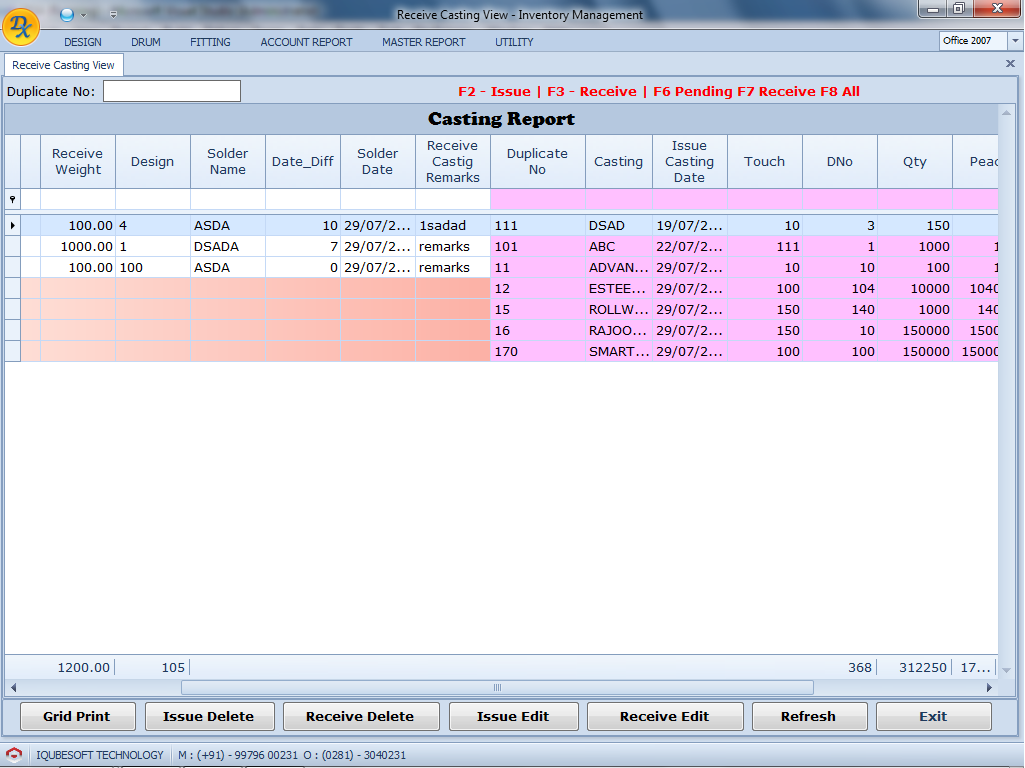Viewport: 1025px width, 768px height.
Task: Open the quick access toolbar customize arrow
Action: pyautogui.click(x=113, y=15)
